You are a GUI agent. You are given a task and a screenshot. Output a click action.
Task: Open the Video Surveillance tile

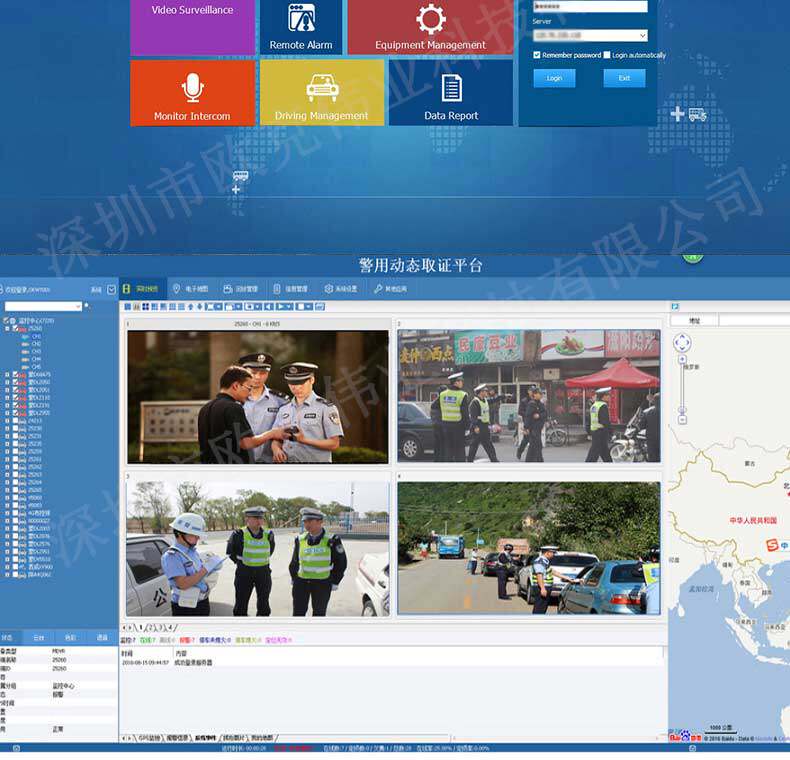[192, 27]
